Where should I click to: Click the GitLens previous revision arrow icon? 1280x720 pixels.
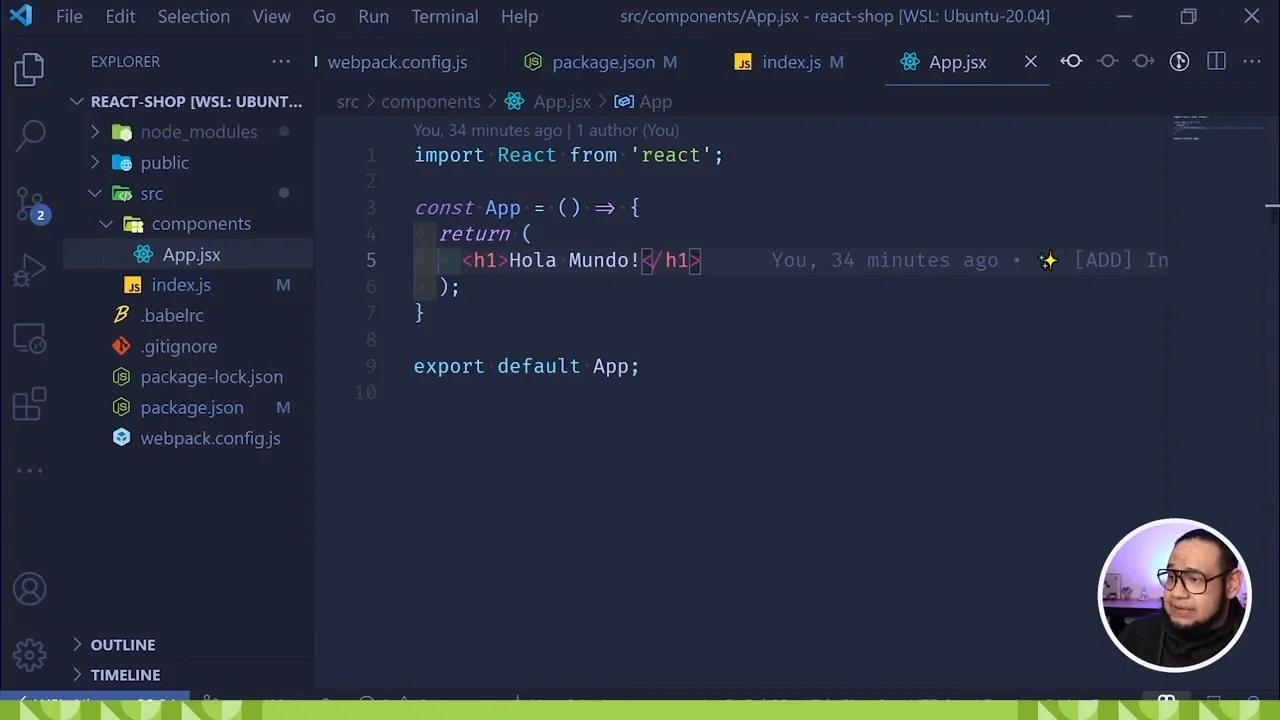point(1071,61)
